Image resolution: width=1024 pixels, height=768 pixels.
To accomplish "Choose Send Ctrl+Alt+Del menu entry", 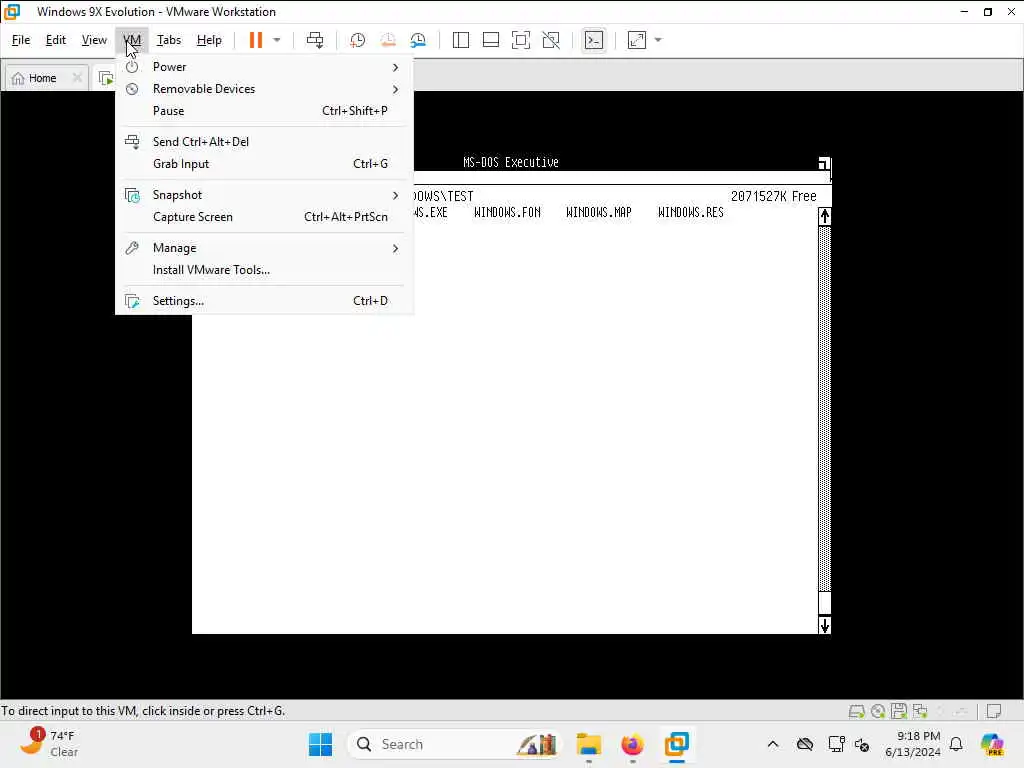I will pyautogui.click(x=264, y=142).
